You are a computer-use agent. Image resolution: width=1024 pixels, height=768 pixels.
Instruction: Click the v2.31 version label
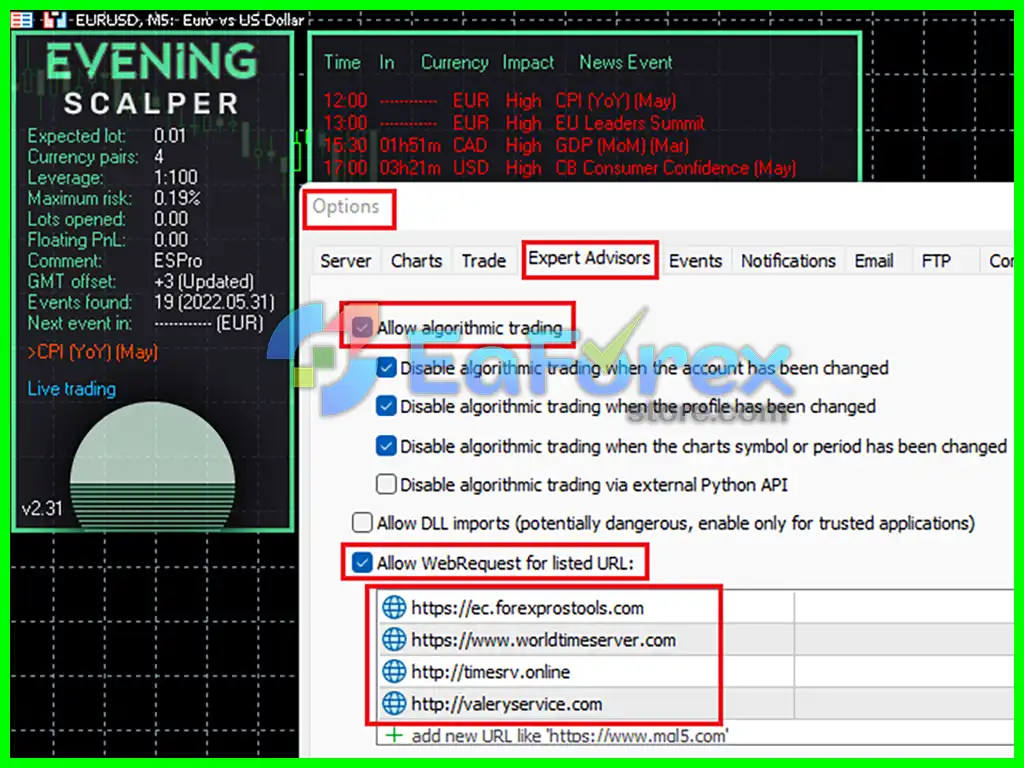tap(42, 508)
